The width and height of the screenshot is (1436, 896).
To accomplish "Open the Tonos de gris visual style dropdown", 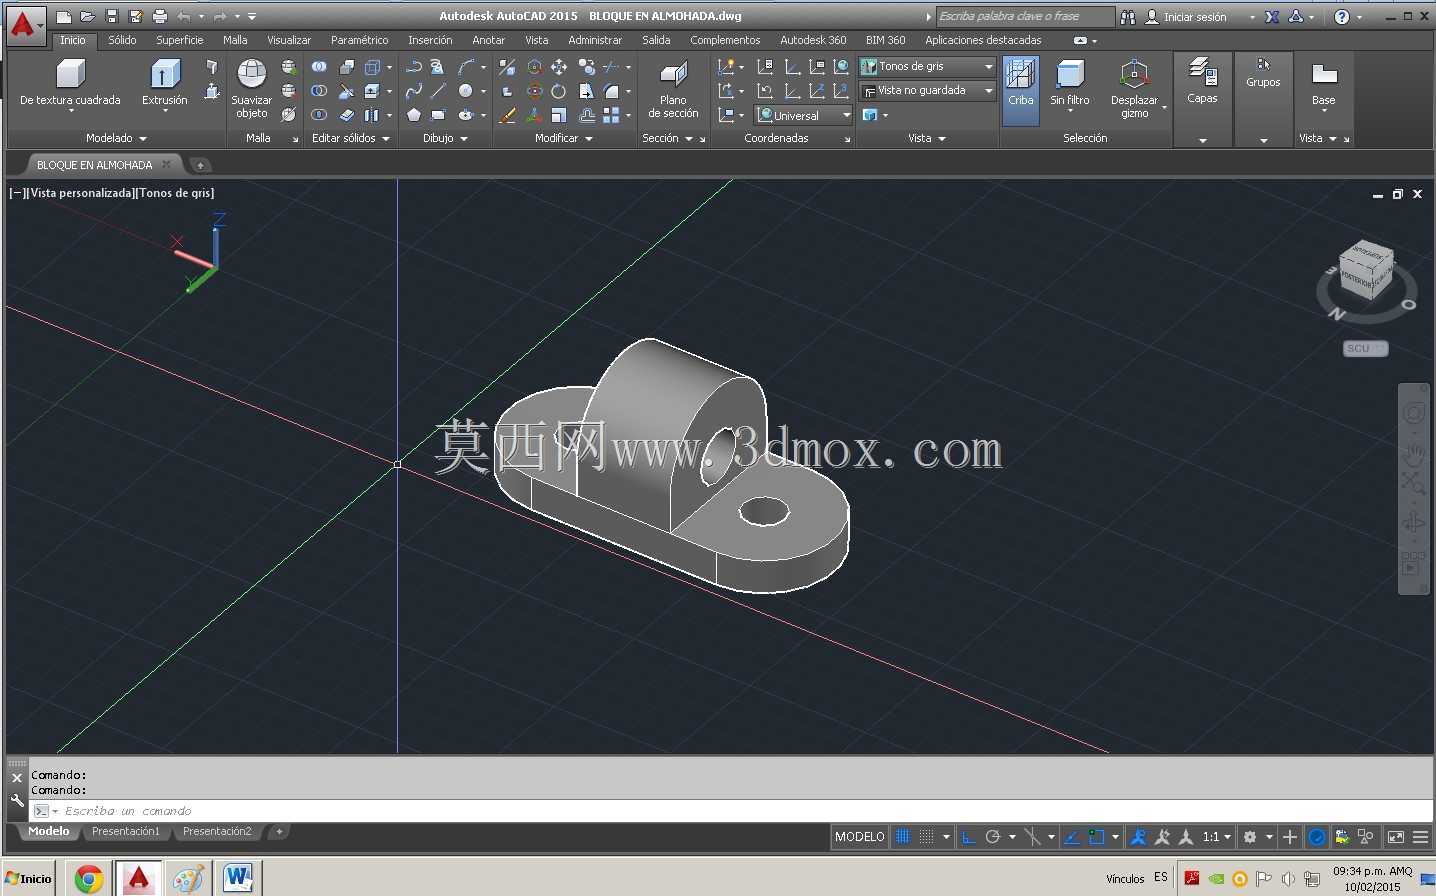I will 927,67.
